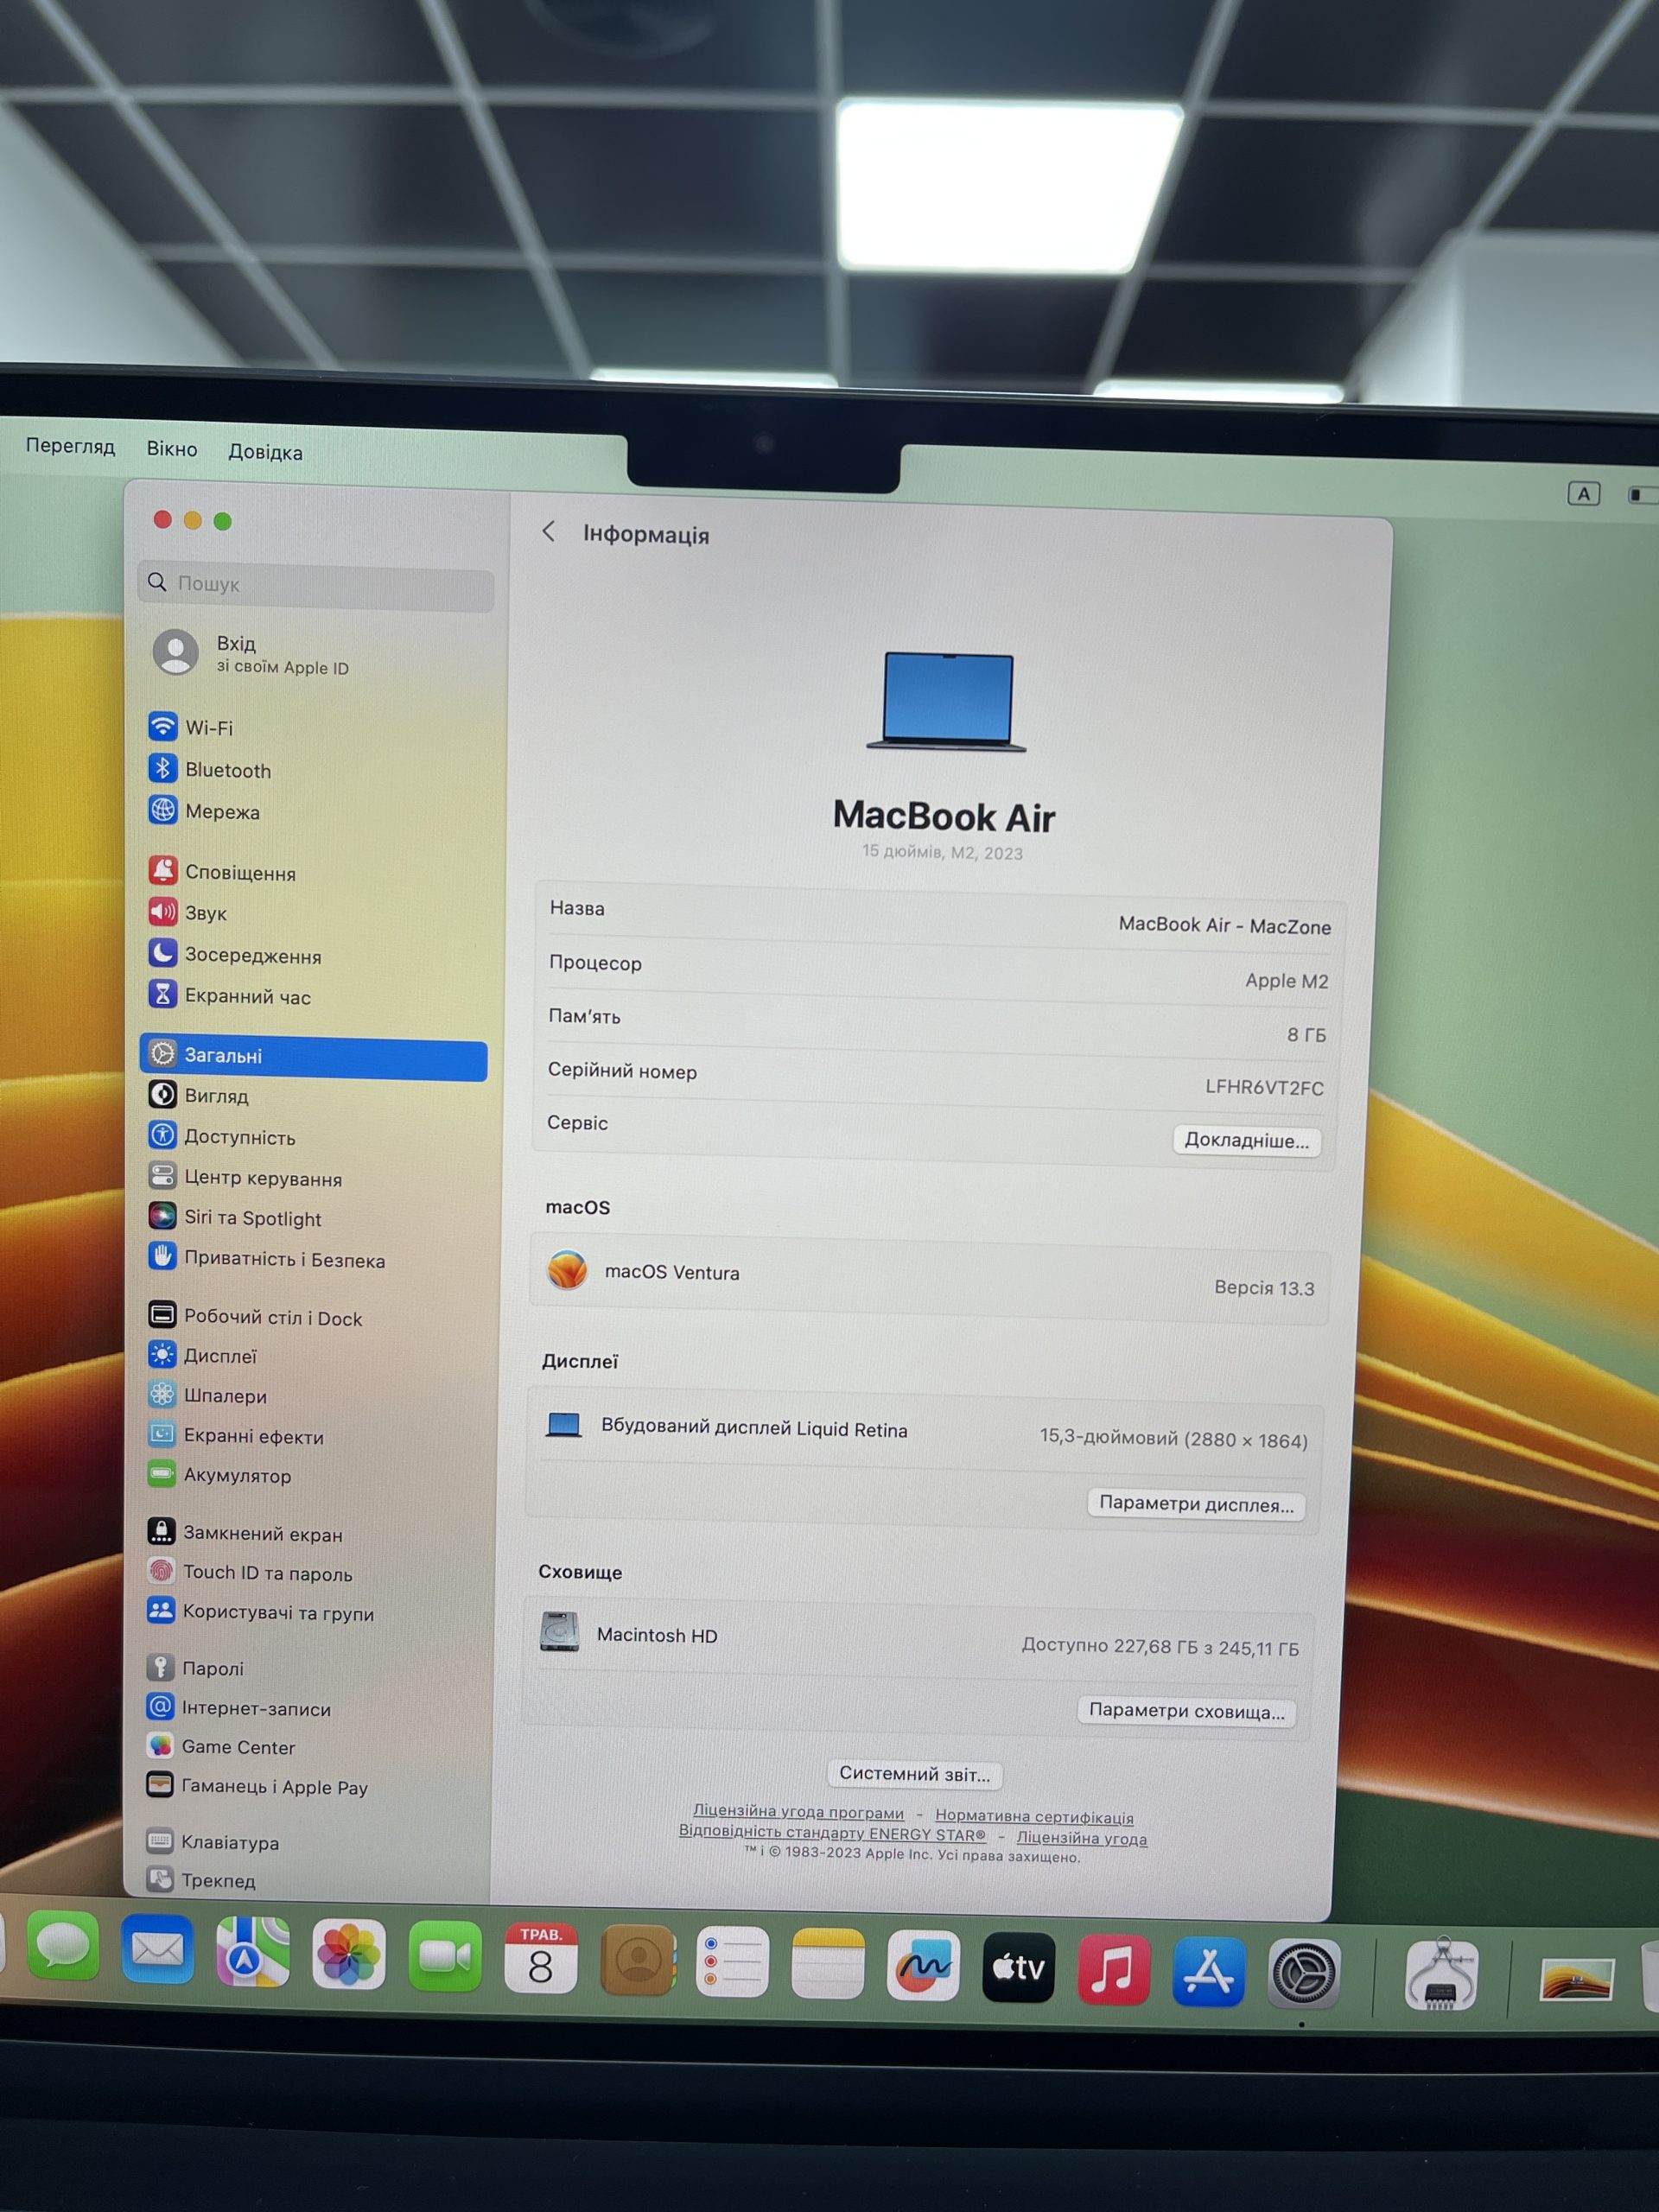The height and width of the screenshot is (2212, 1659).
Task: Open Calendar from the Dock
Action: (540, 1959)
